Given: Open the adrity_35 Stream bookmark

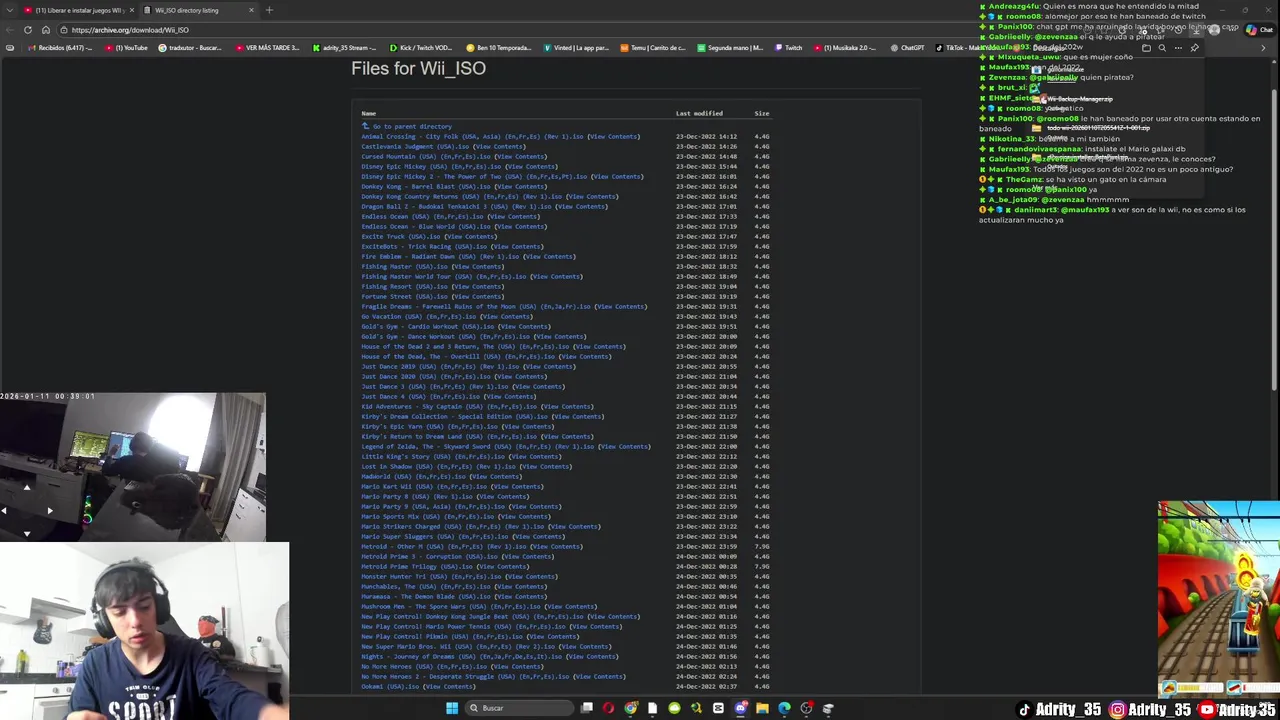Looking at the screenshot, I should (344, 48).
